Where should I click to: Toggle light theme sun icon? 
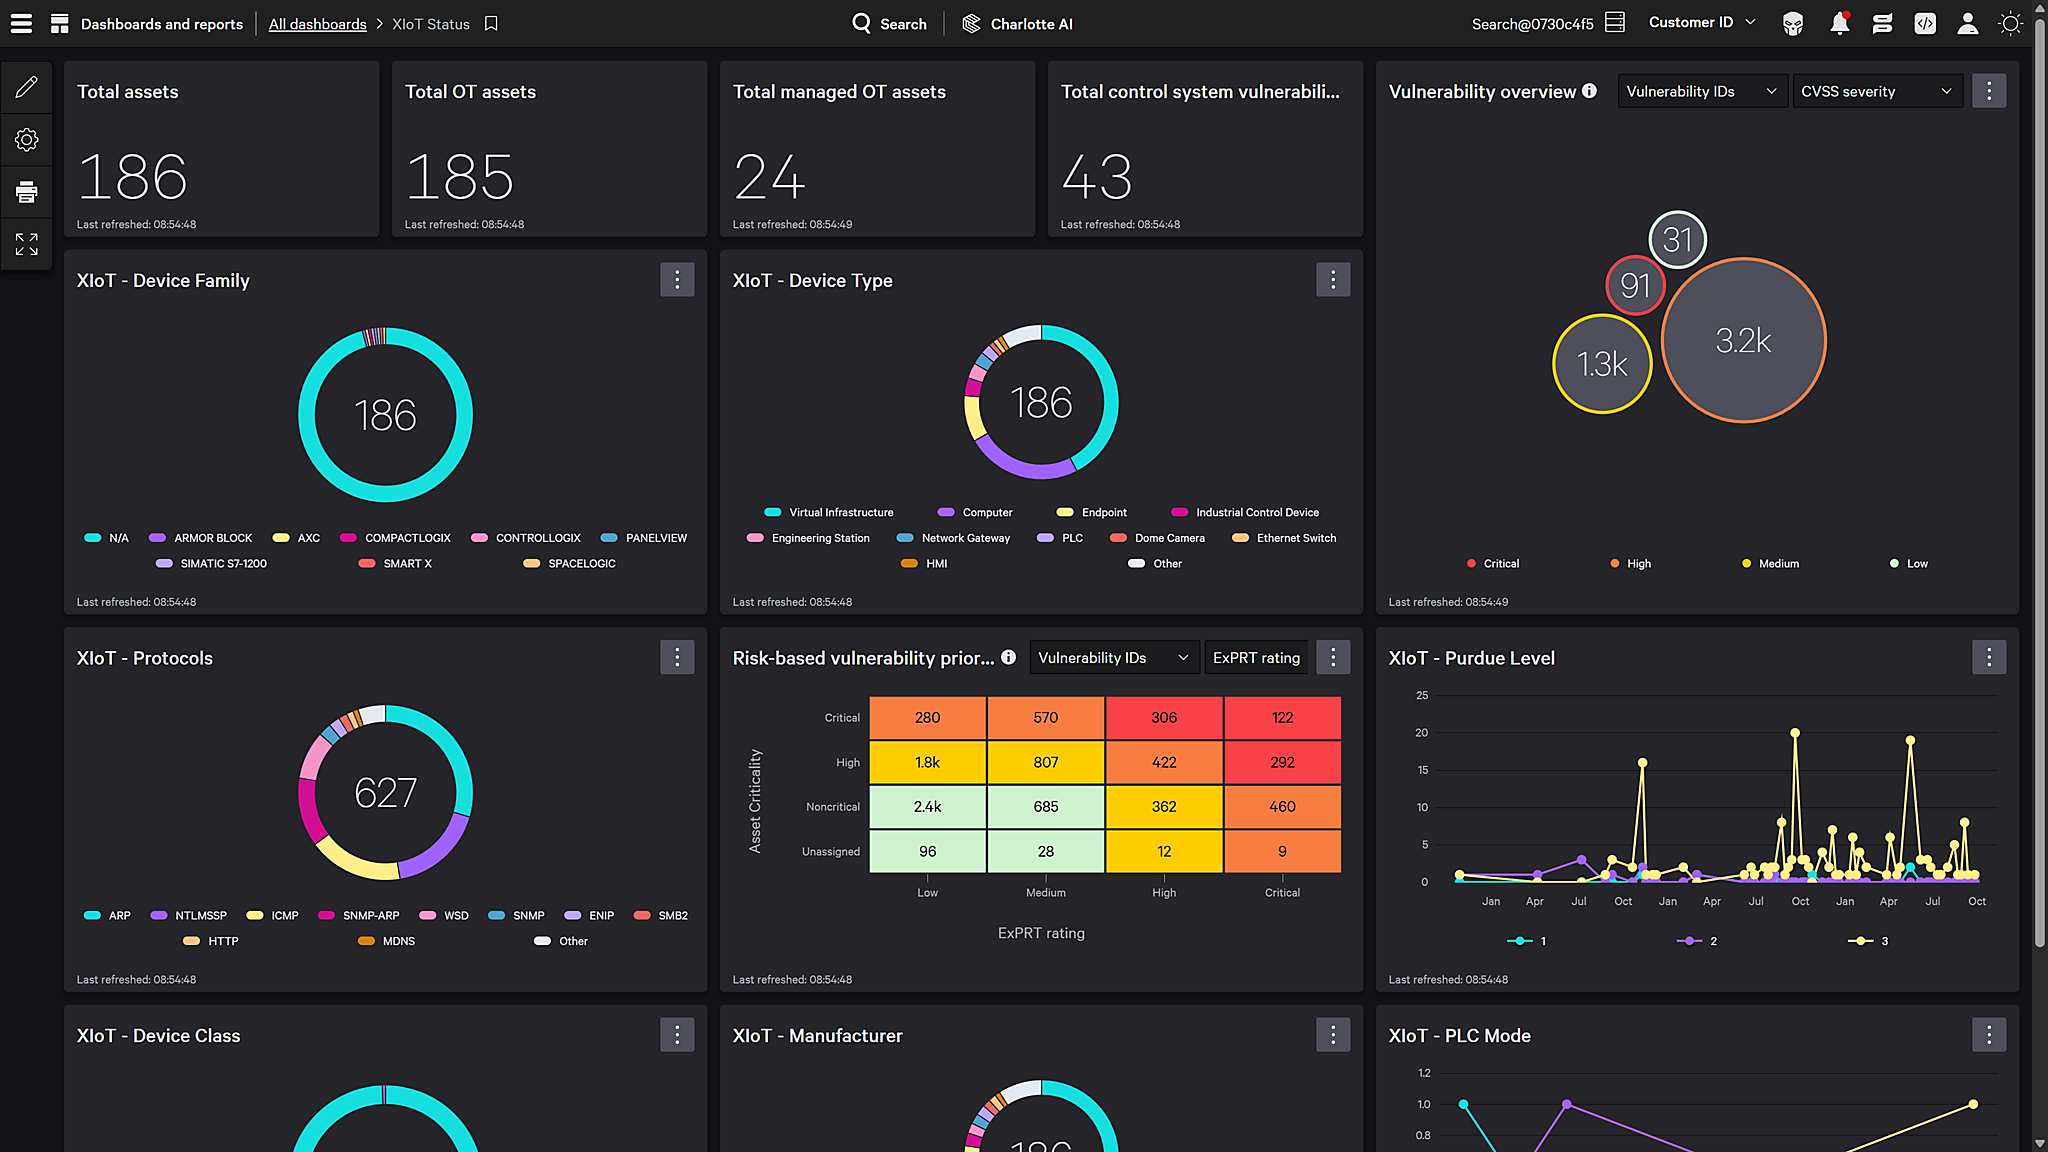2010,24
